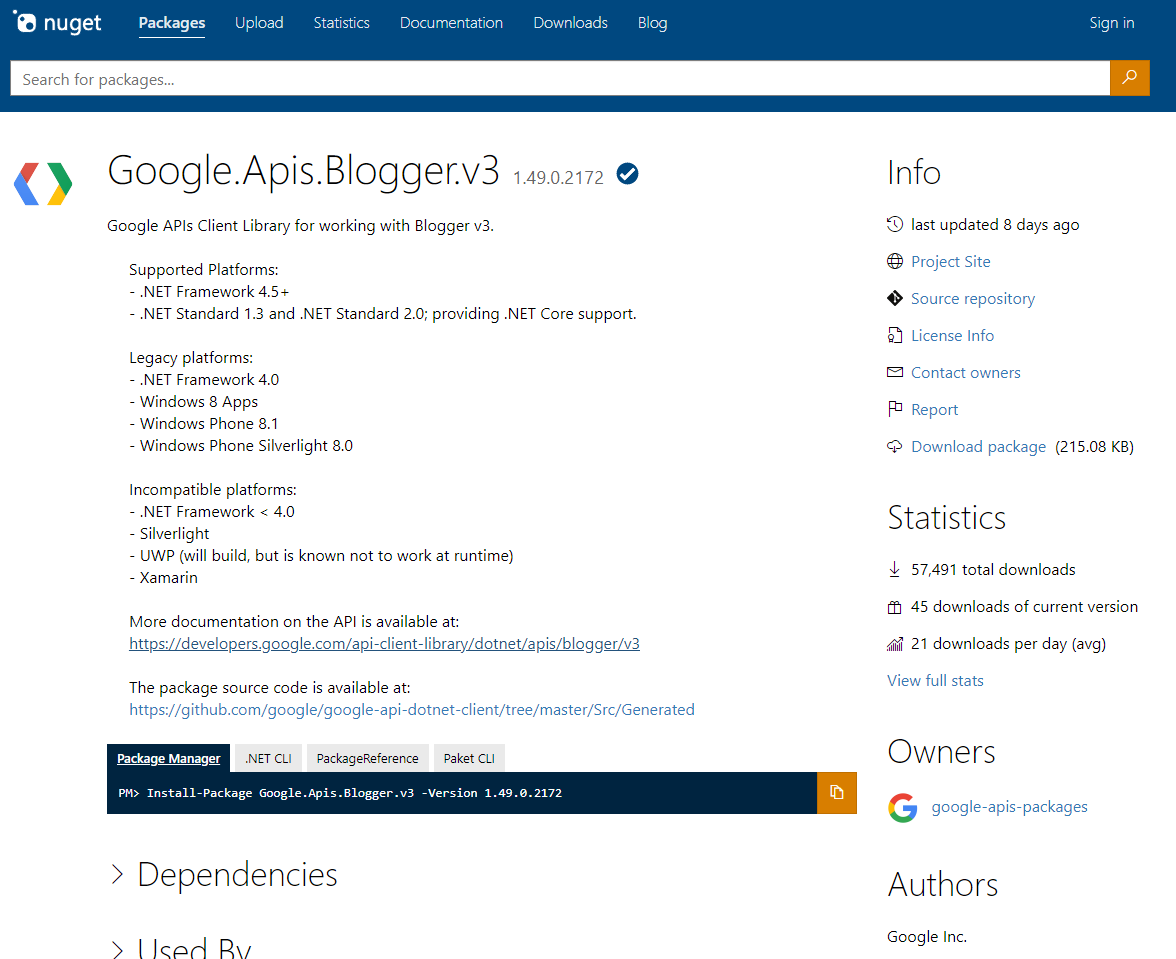The image size is (1176, 959).
Task: Expand the Dependencies section
Action: [x=224, y=874]
